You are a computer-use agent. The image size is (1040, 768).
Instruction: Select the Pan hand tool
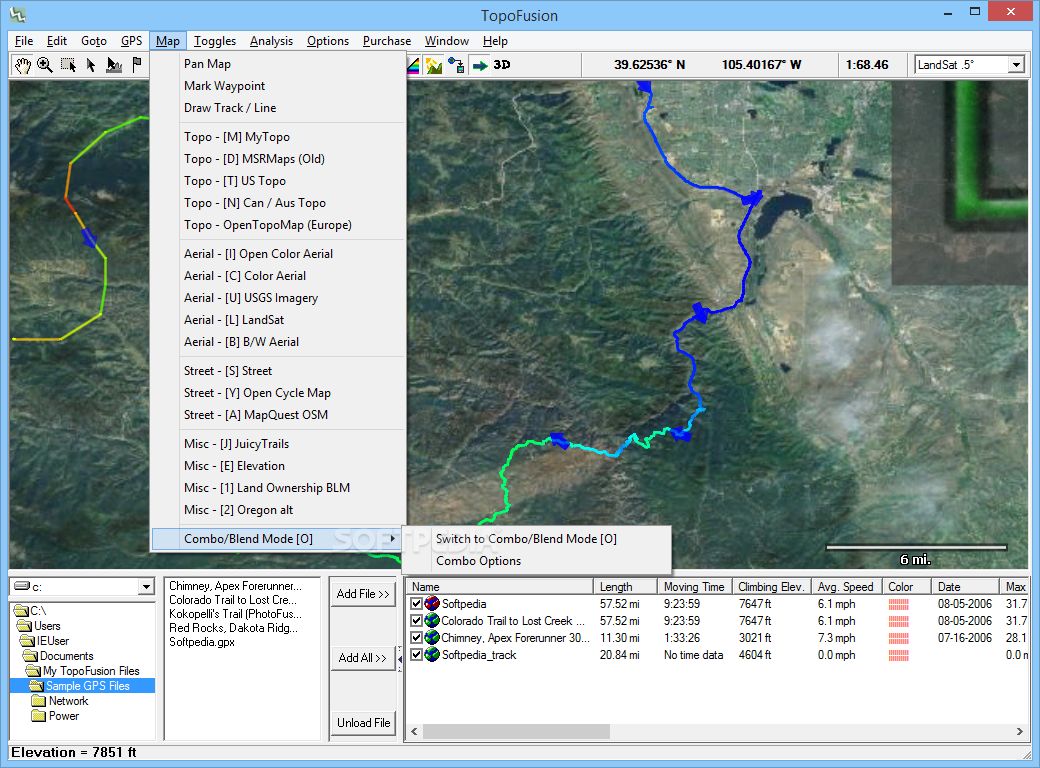[x=23, y=65]
